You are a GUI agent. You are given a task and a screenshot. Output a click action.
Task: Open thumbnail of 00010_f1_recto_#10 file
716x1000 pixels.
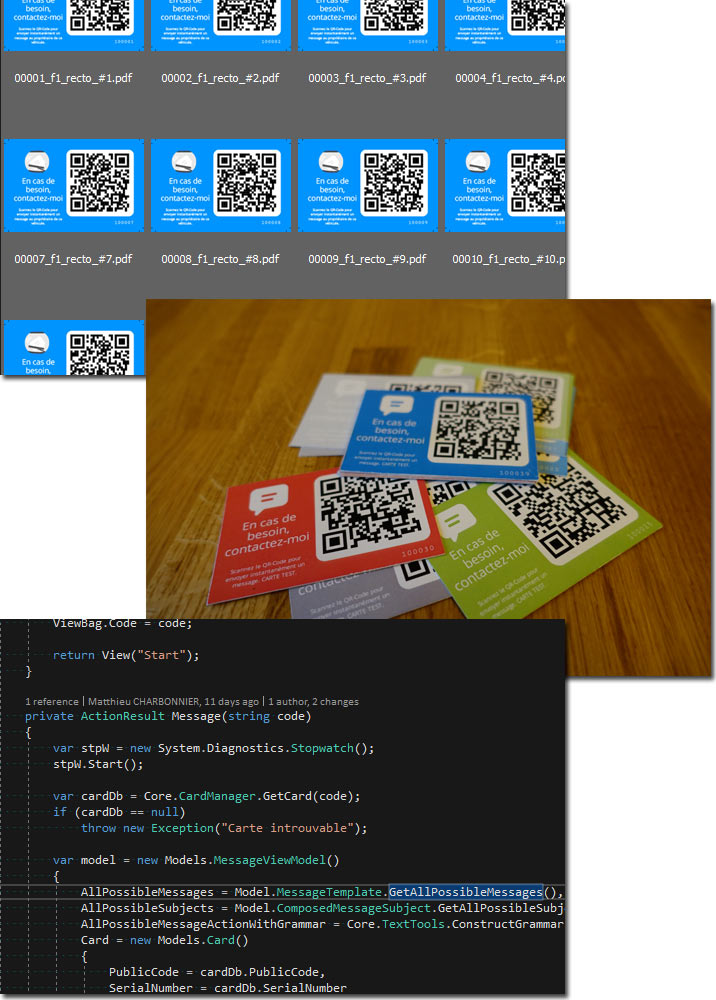point(504,186)
